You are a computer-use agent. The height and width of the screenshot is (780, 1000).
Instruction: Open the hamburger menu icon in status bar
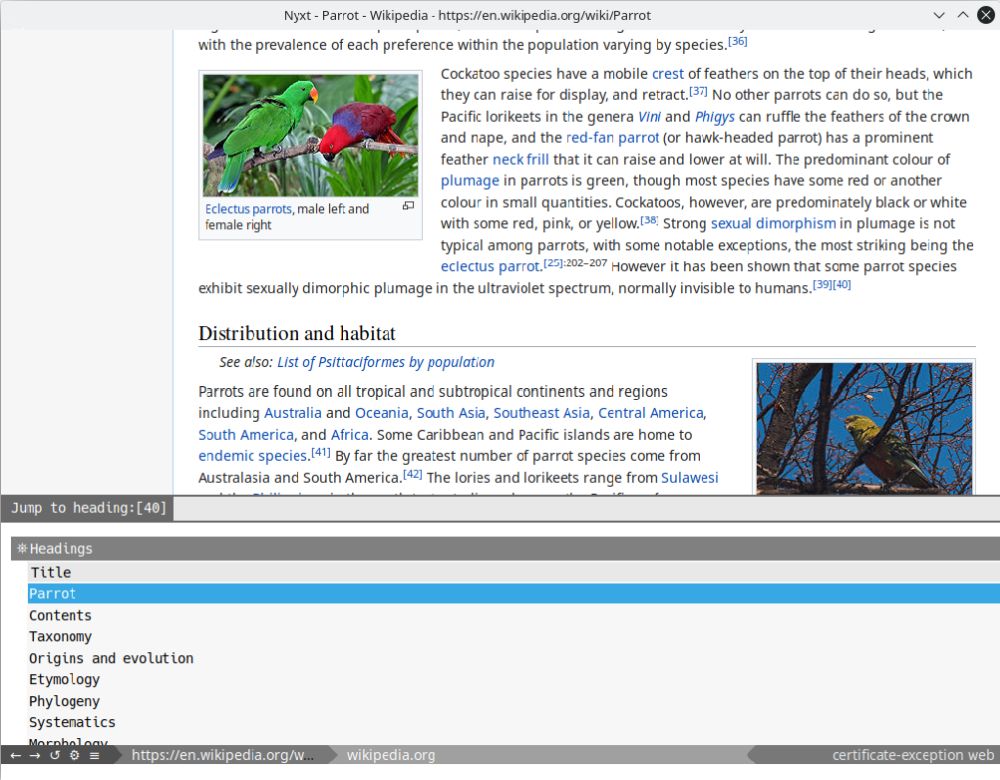[94, 755]
